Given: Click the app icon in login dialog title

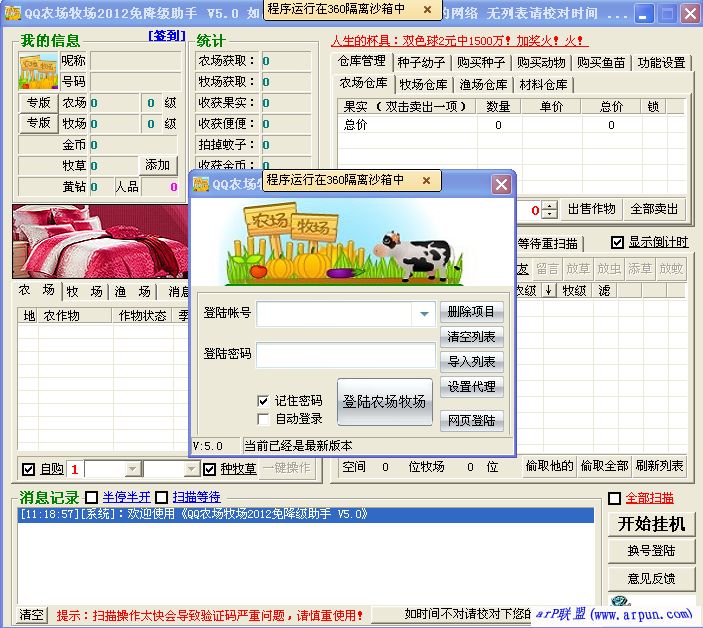Looking at the screenshot, I should point(201,184).
